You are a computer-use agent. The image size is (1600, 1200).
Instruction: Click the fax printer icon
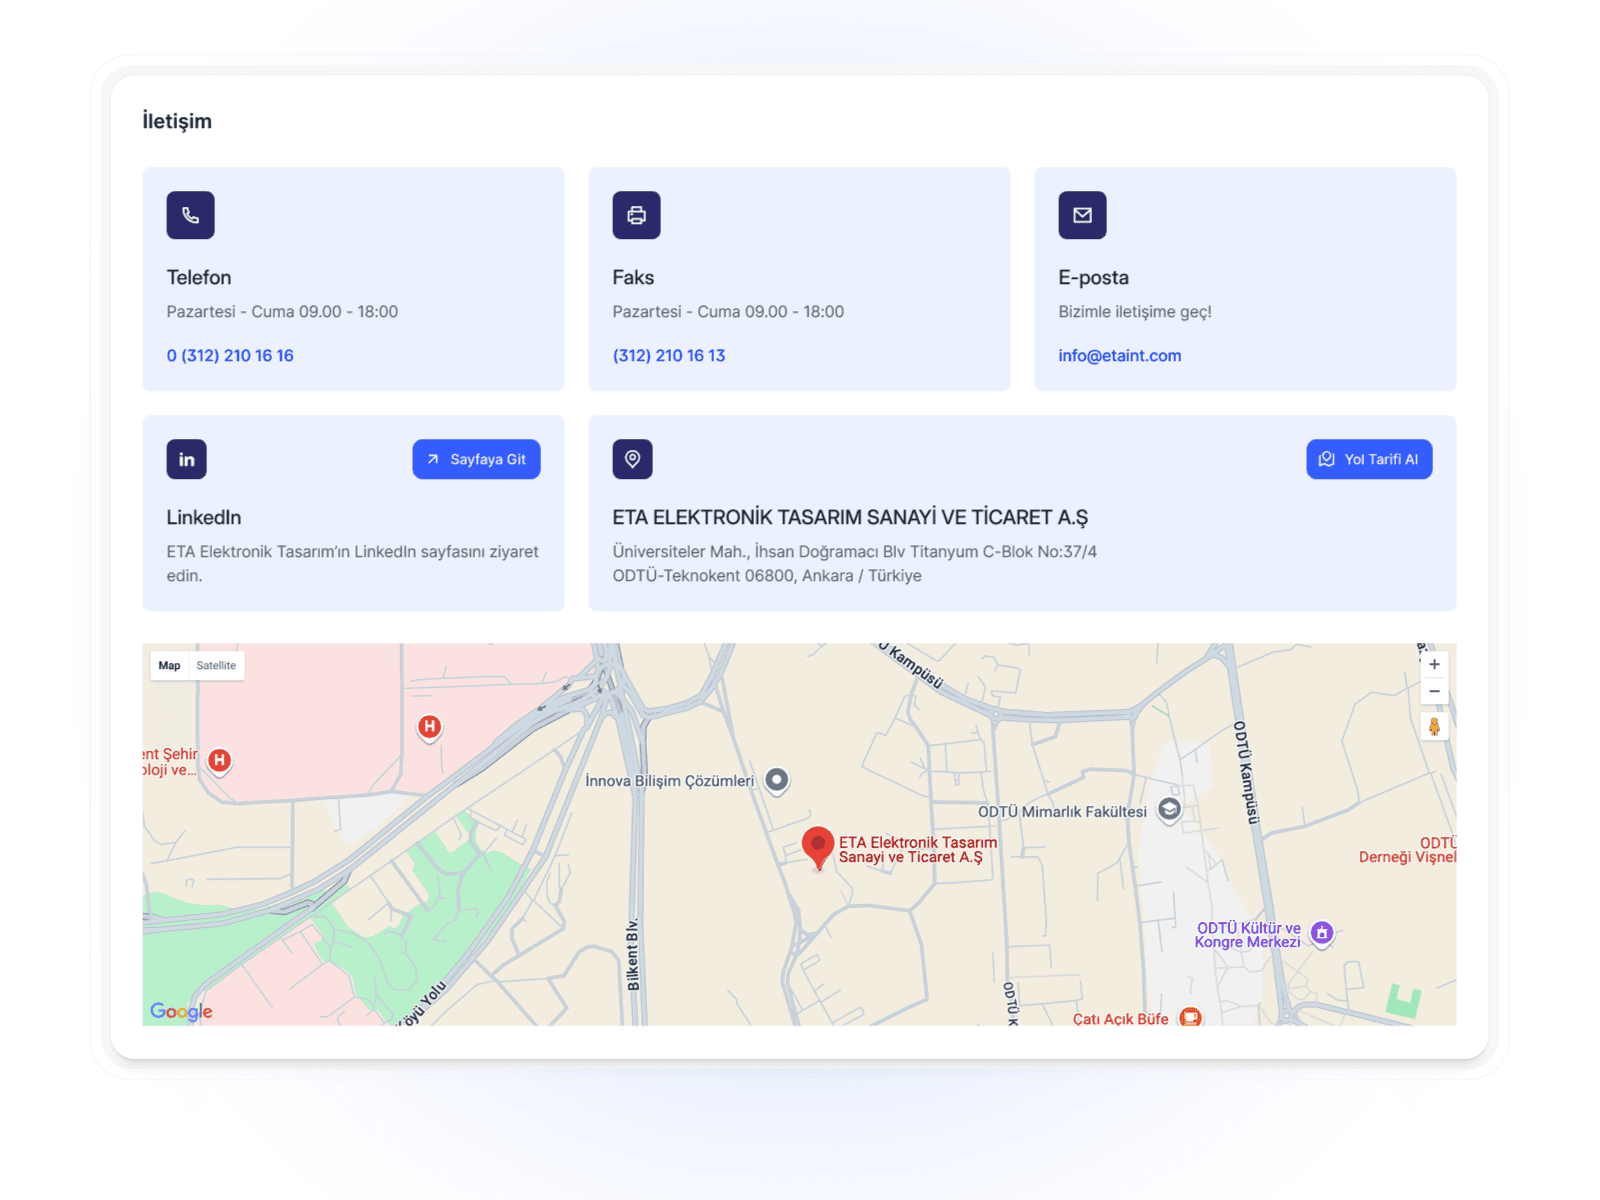636,215
